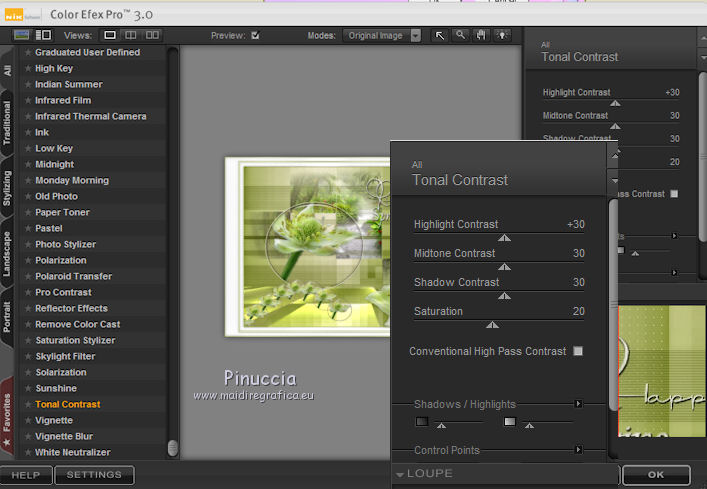Image resolution: width=707 pixels, height=489 pixels.
Task: Toggle the lightbulb background color tool
Action: (502, 35)
